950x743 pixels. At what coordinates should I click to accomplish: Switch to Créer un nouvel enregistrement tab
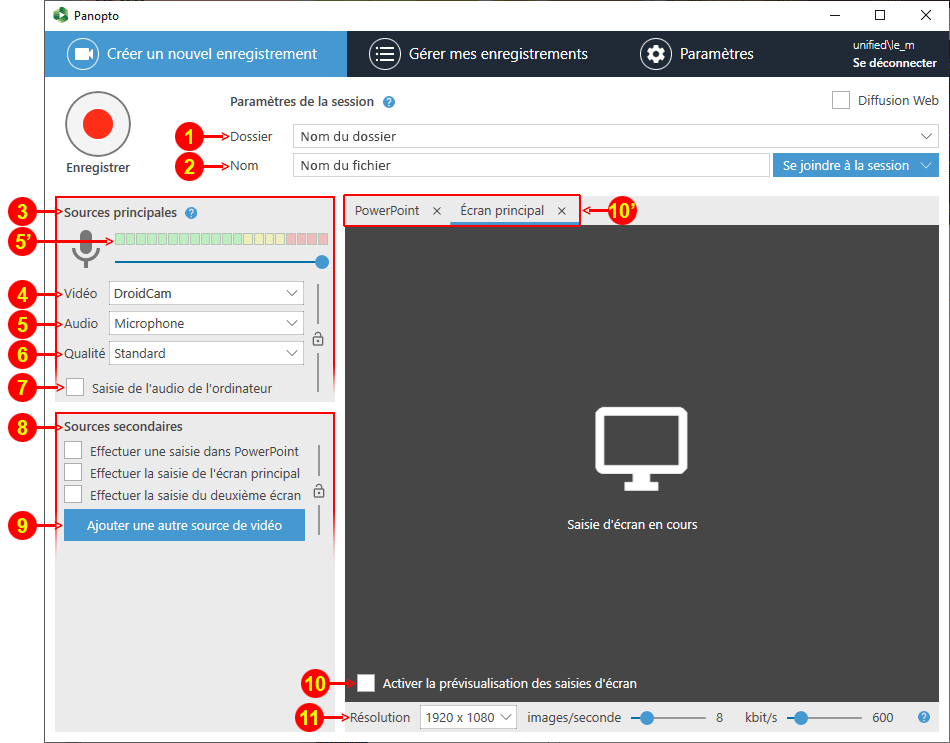(x=196, y=54)
